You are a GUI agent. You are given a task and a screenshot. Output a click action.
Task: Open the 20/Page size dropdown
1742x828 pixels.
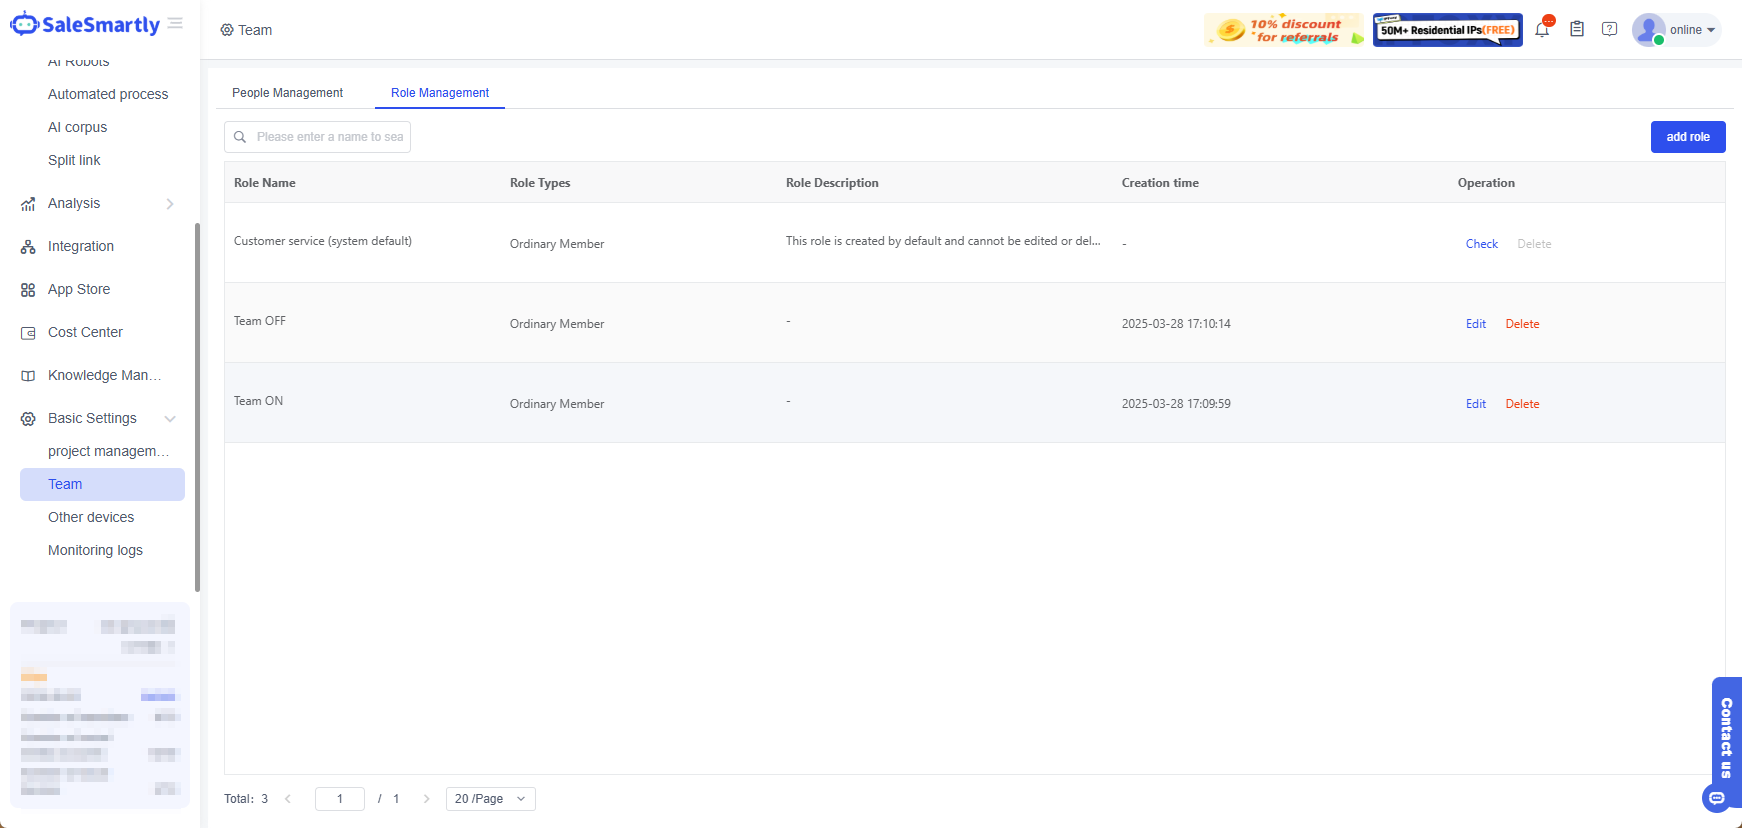click(x=490, y=799)
